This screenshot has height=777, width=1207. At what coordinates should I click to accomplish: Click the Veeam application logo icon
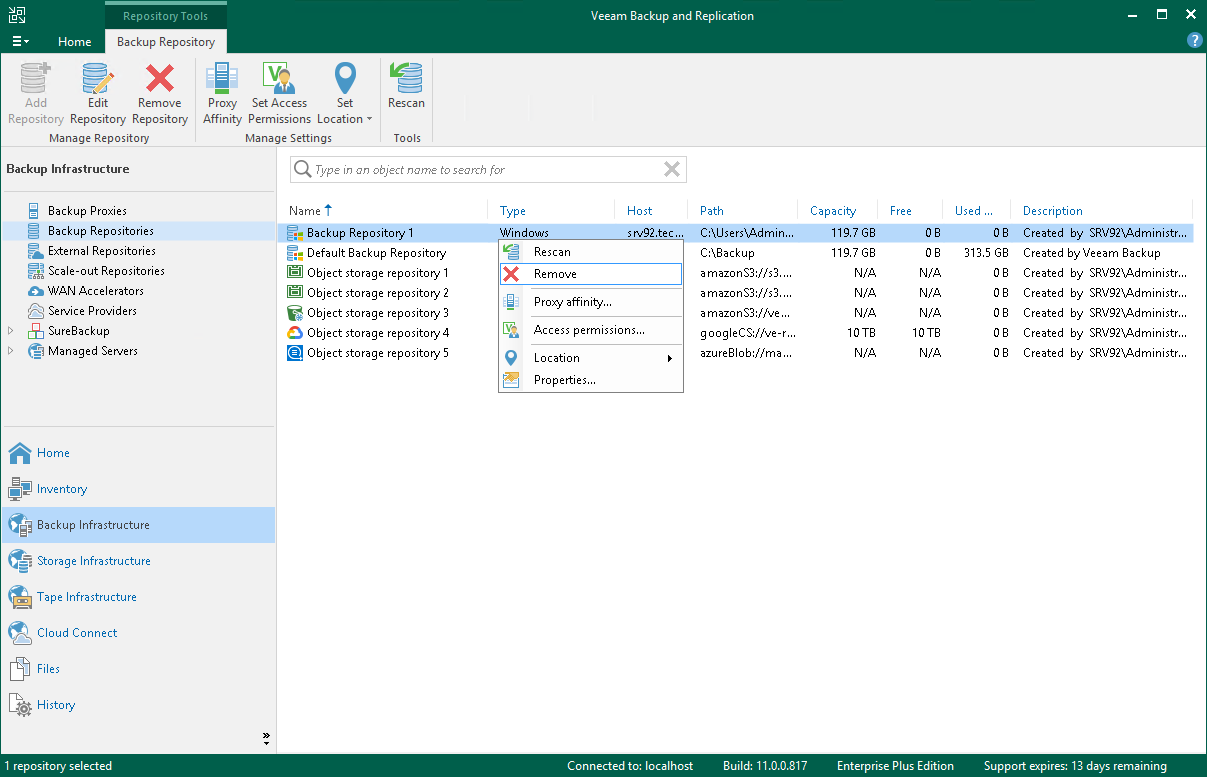[x=17, y=15]
